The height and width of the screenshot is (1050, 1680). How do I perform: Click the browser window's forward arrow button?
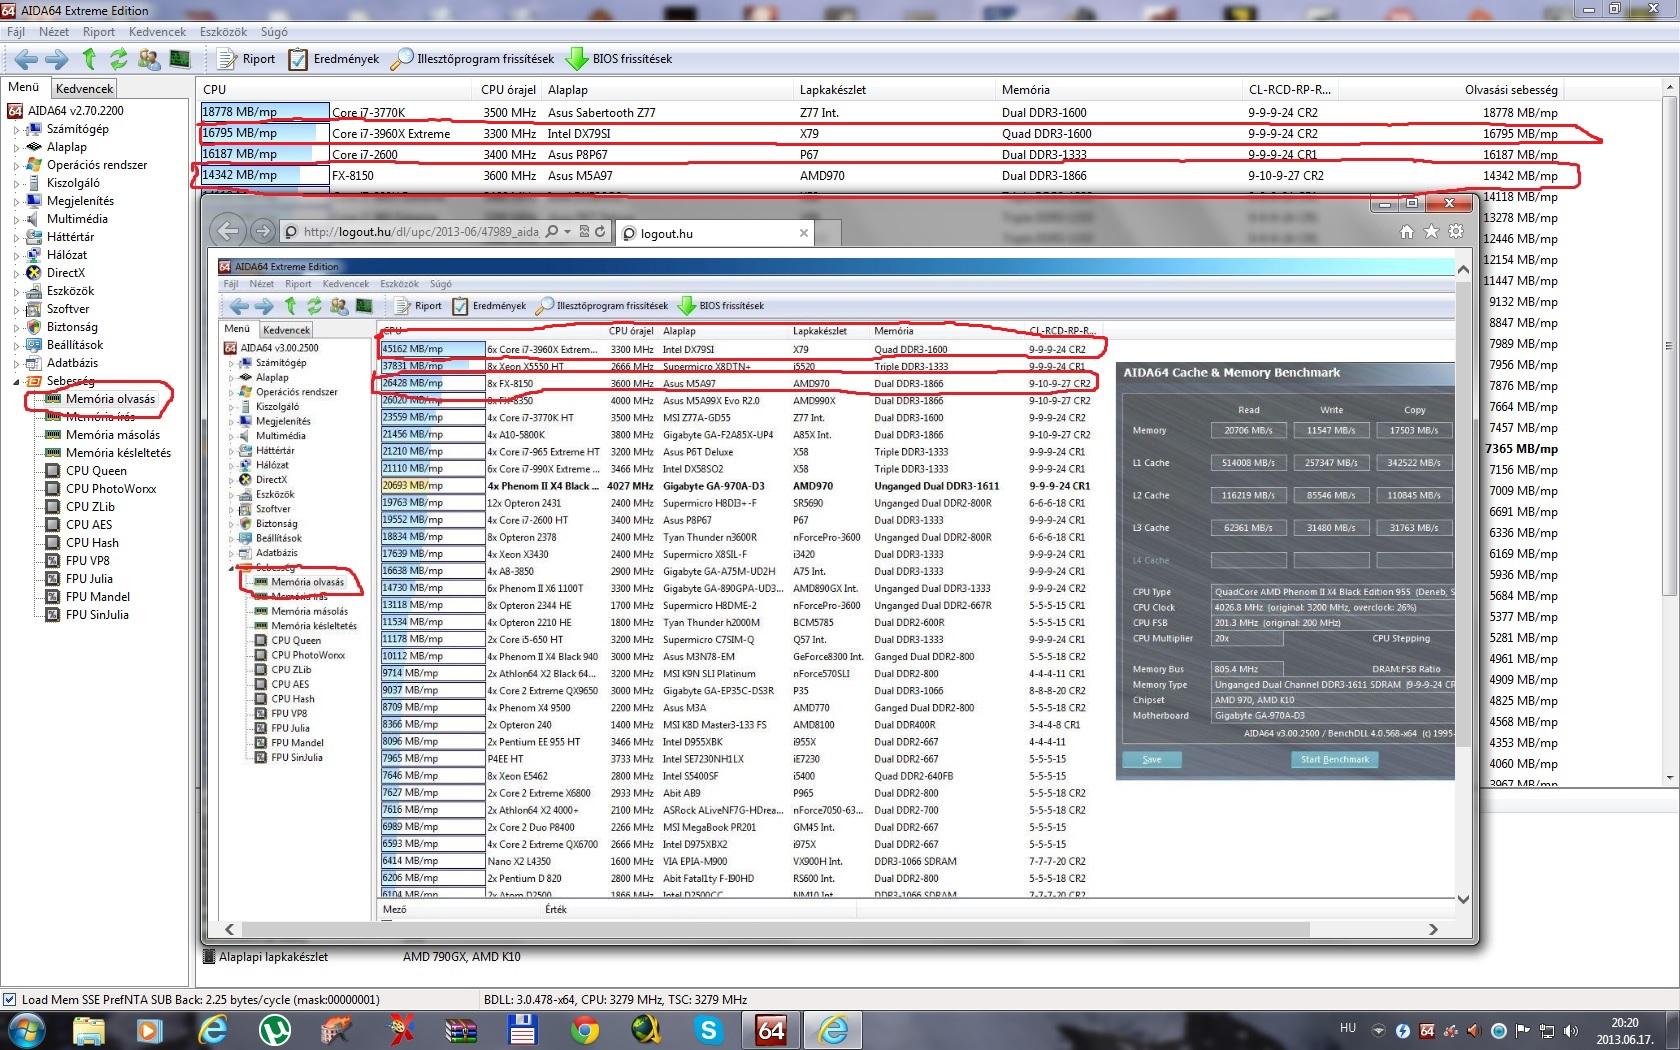[262, 231]
